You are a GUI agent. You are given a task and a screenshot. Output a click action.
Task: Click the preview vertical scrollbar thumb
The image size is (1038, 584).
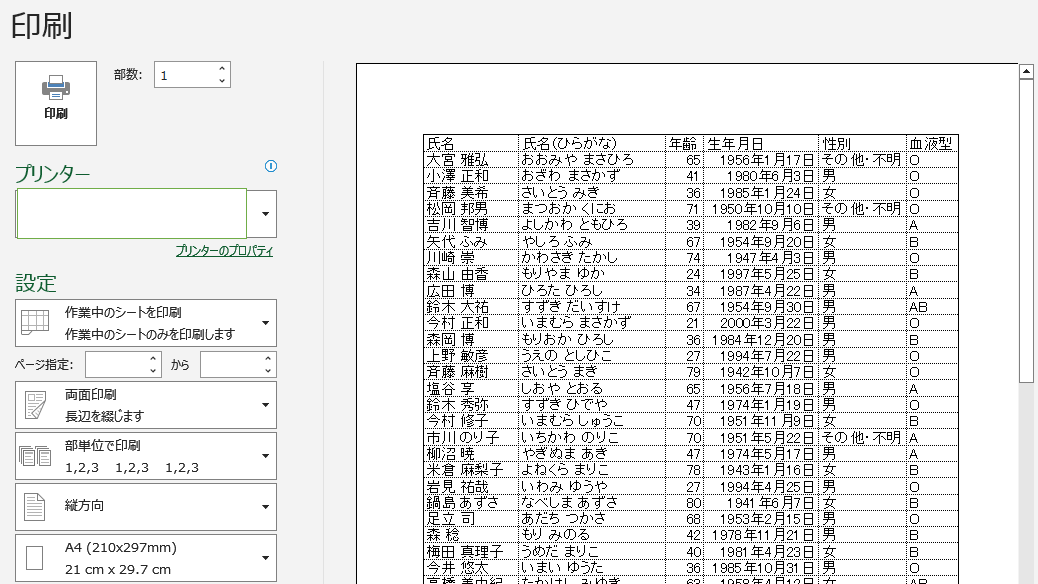click(1026, 230)
